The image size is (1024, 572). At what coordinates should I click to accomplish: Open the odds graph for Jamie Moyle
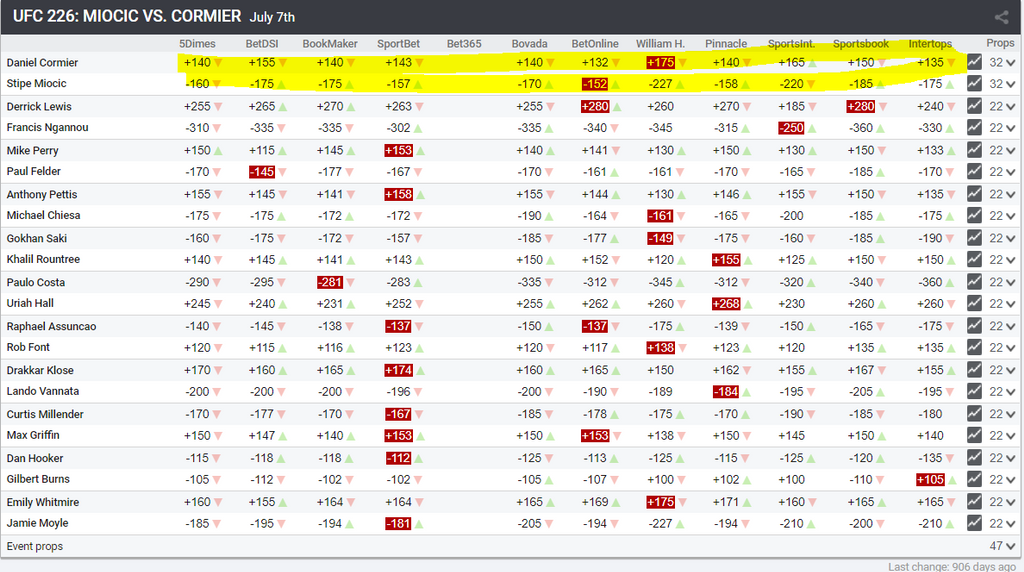coord(974,523)
